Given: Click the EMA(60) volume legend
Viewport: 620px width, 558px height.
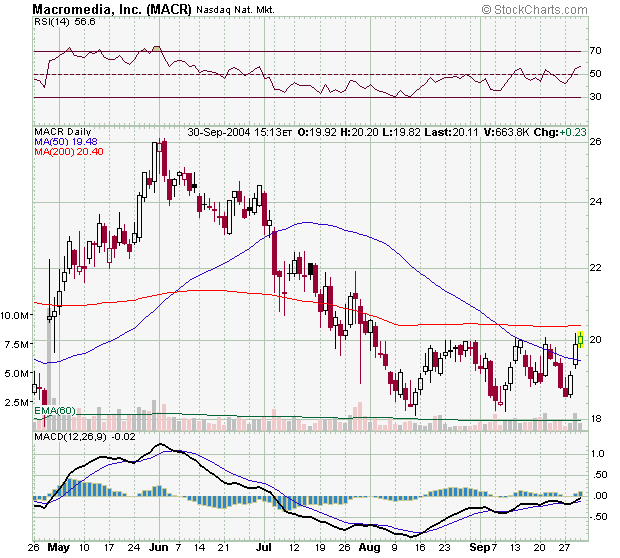Looking at the screenshot, I should pos(55,410).
